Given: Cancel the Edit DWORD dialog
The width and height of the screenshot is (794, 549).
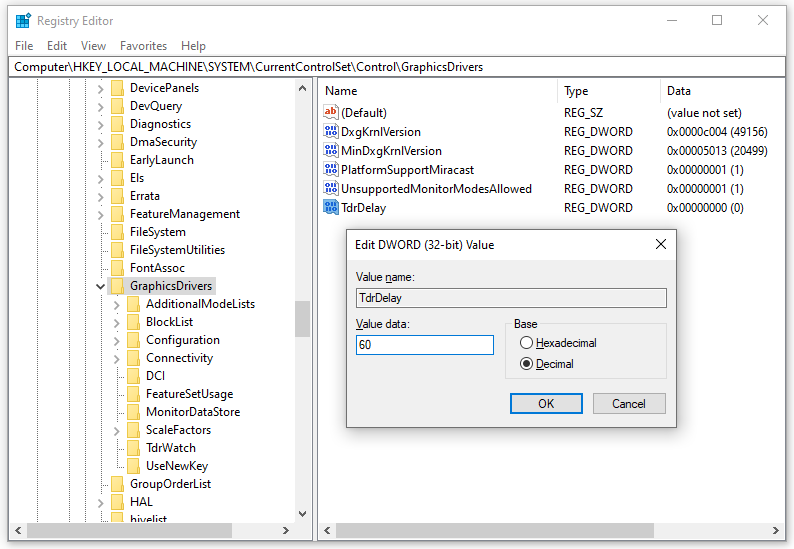Looking at the screenshot, I should [629, 403].
